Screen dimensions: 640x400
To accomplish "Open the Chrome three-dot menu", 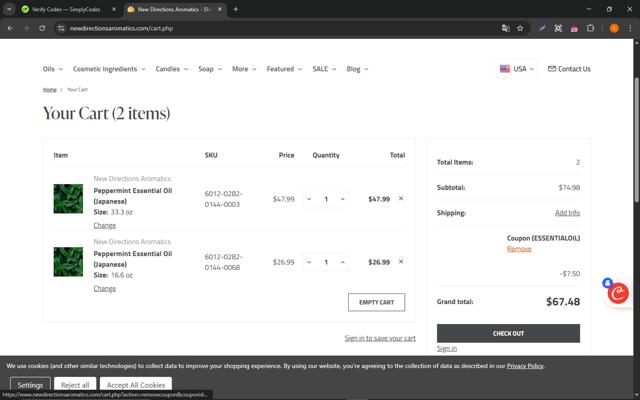I will tap(630, 28).
